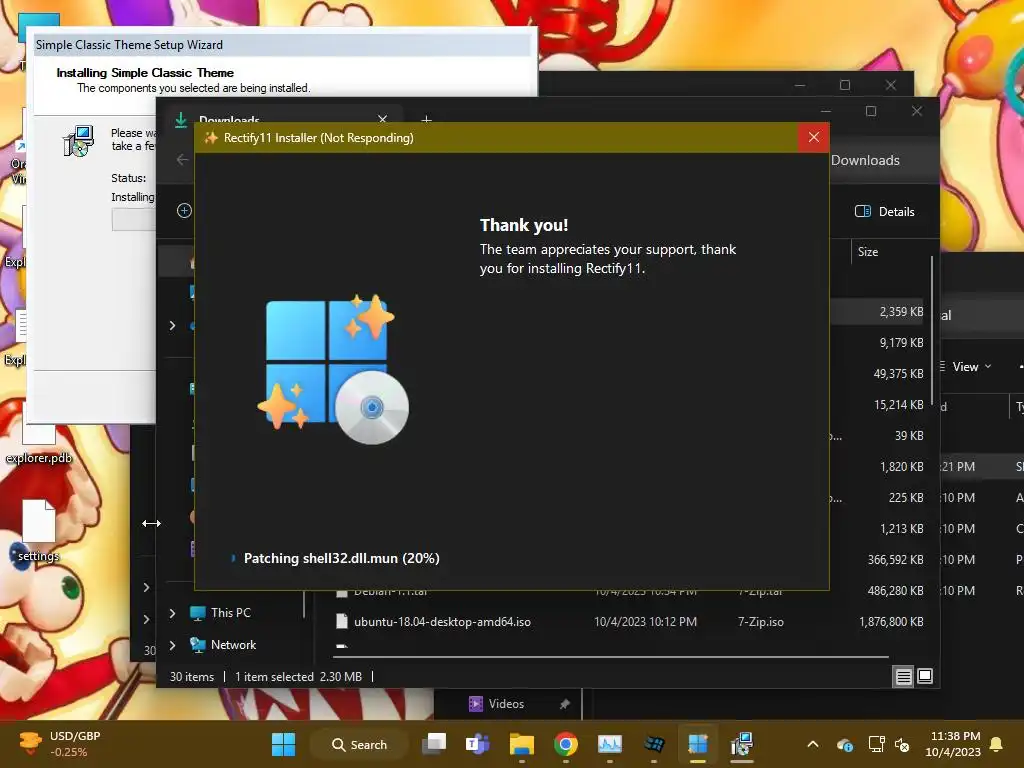The width and height of the screenshot is (1024, 768).
Task: Open the clock showing 11:38 PM
Action: point(953,744)
